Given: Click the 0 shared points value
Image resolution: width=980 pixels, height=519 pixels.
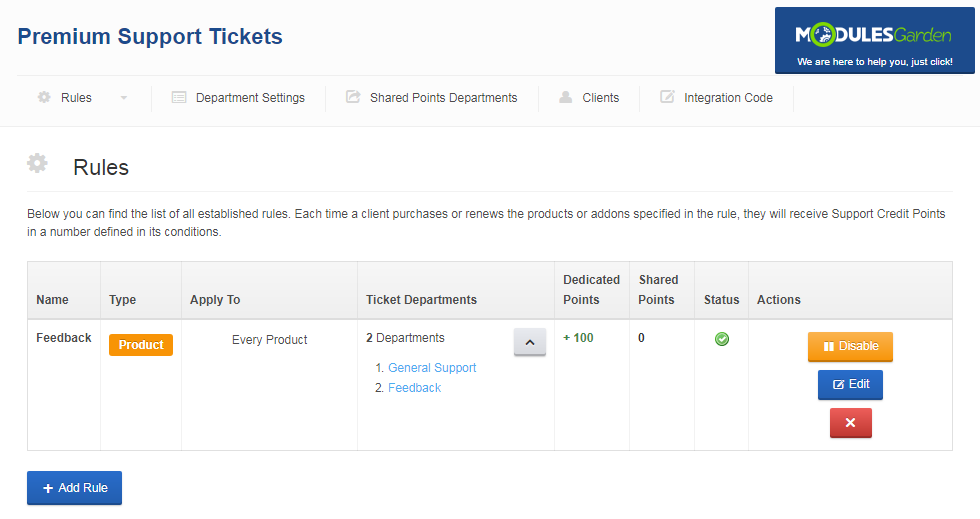Looking at the screenshot, I should pos(641,338).
